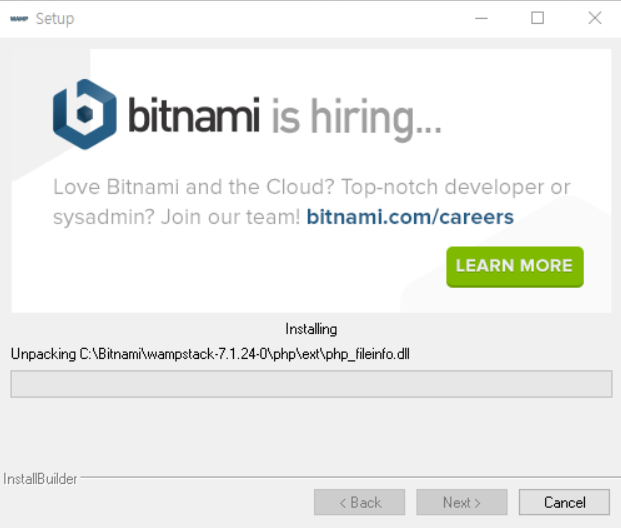Click the 'InstallBuilder' label
This screenshot has height=528, width=621.
coord(40,479)
